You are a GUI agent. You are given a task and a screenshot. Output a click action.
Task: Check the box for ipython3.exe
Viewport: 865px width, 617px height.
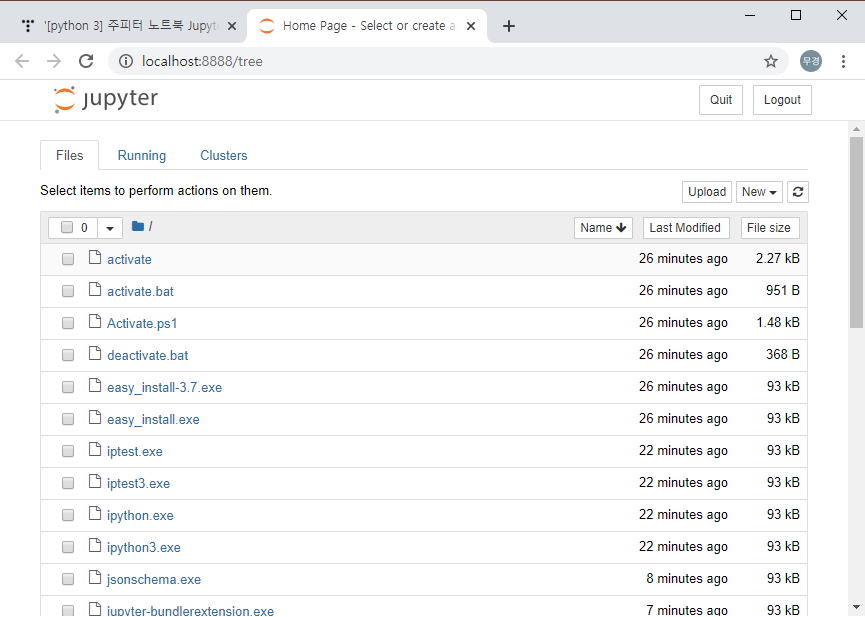[x=68, y=547]
